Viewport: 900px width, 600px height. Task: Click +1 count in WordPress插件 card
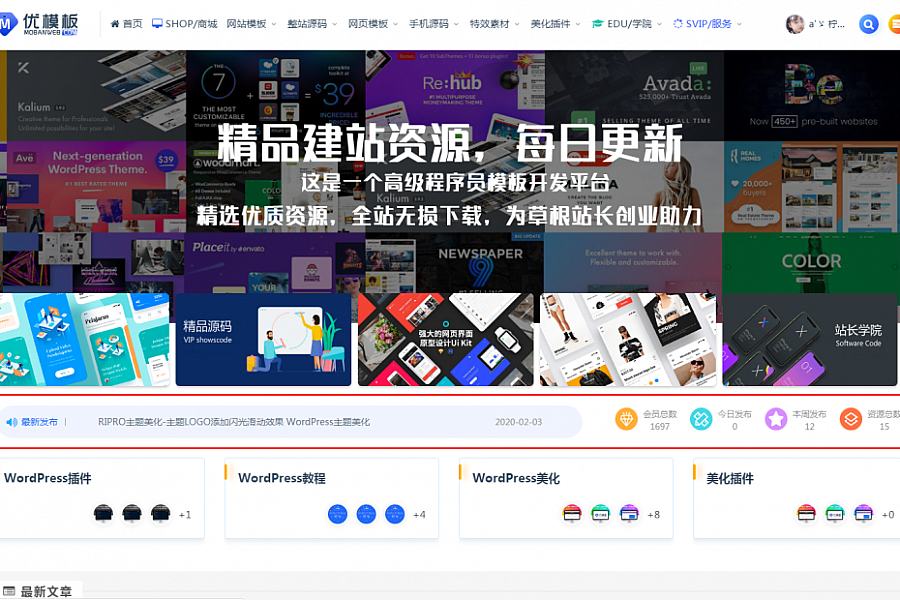click(185, 514)
